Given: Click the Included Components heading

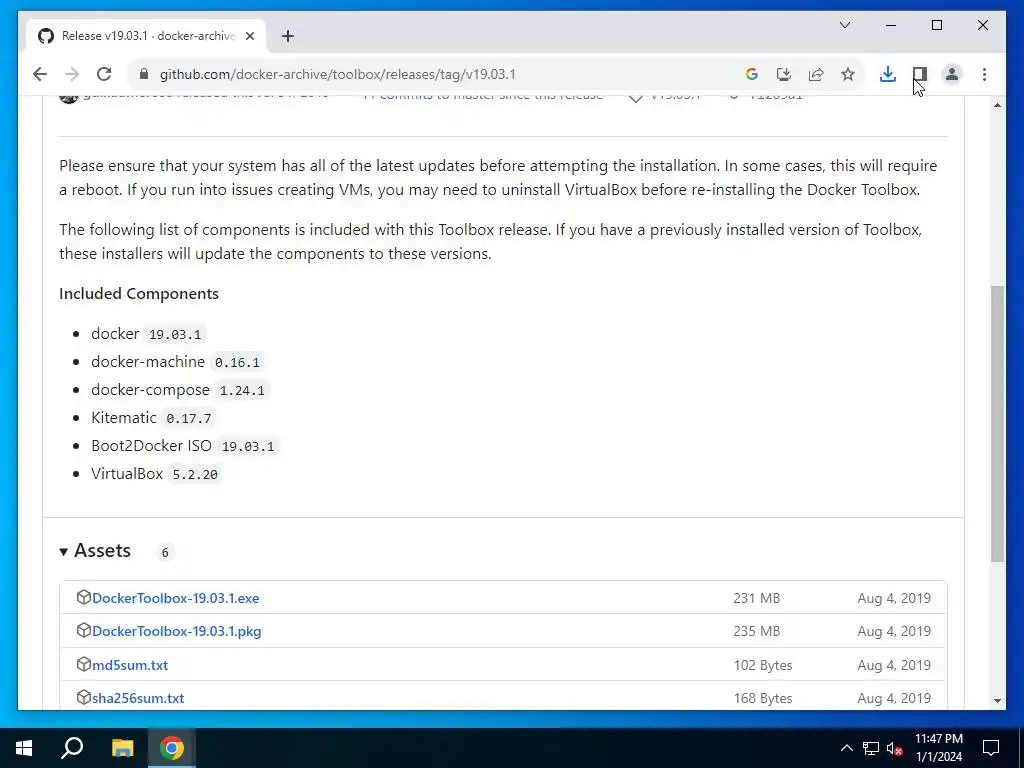Looking at the screenshot, I should pyautogui.click(x=138, y=294).
